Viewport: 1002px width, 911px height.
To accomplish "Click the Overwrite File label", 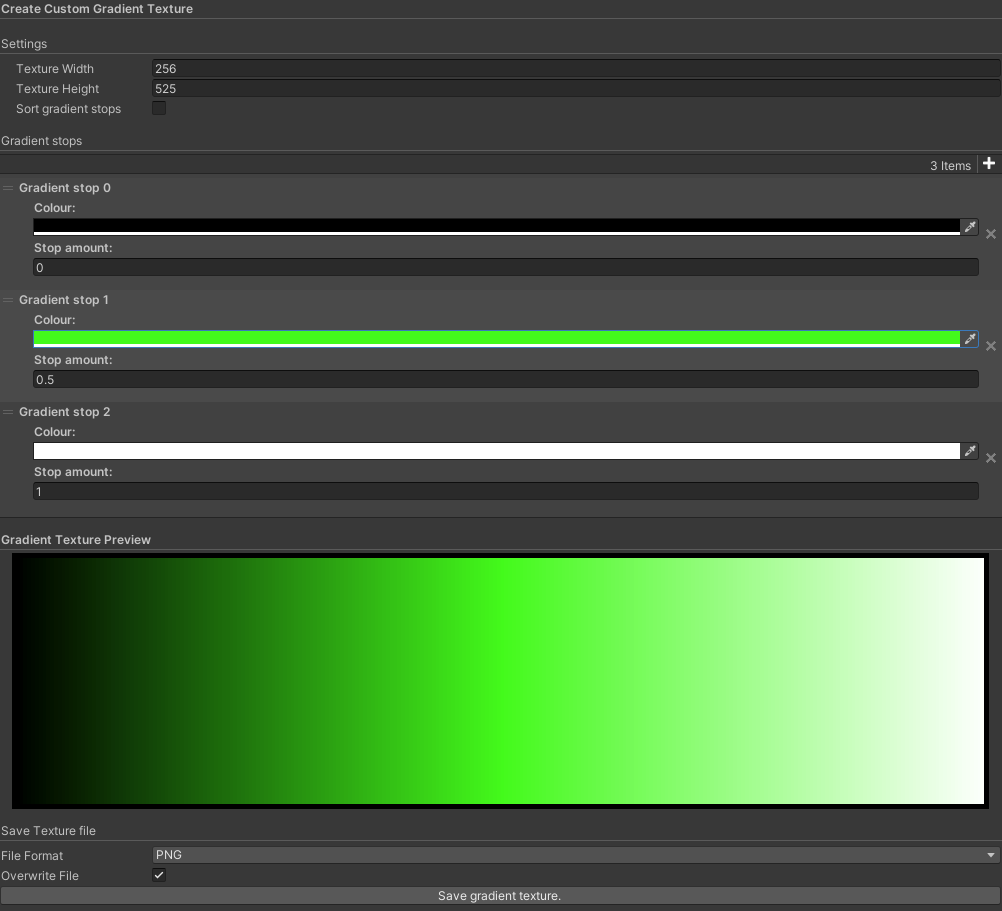I will (x=40, y=876).
